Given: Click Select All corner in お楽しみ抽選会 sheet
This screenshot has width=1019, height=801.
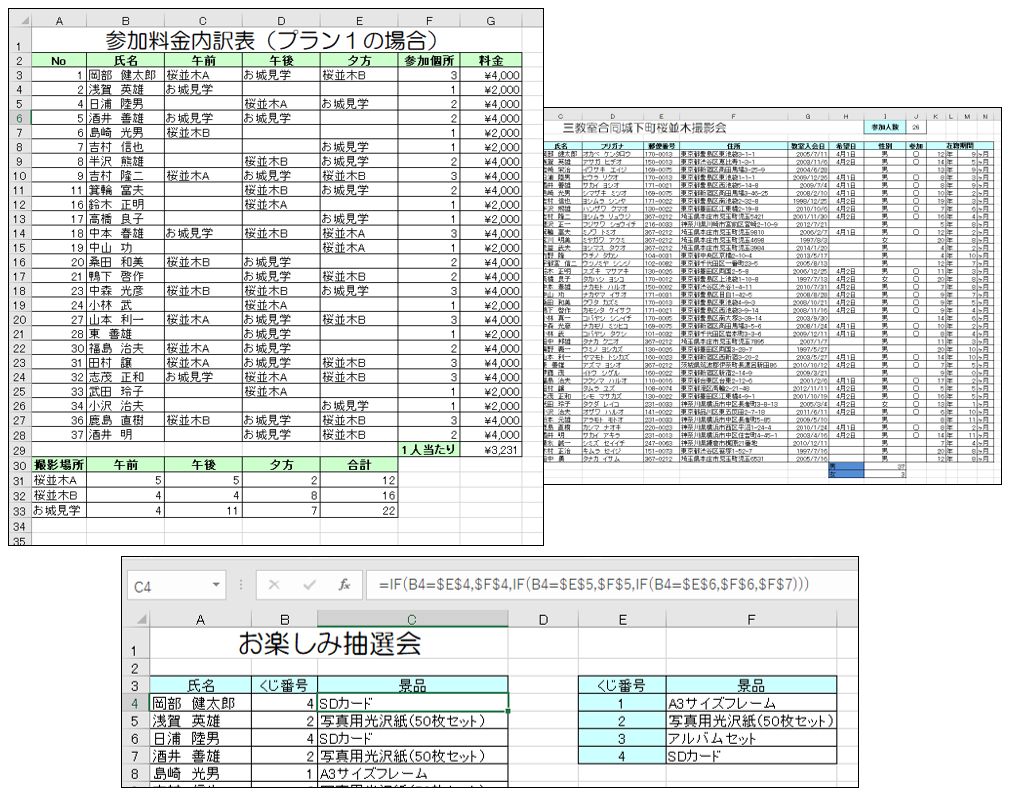Looking at the screenshot, I should tap(135, 621).
